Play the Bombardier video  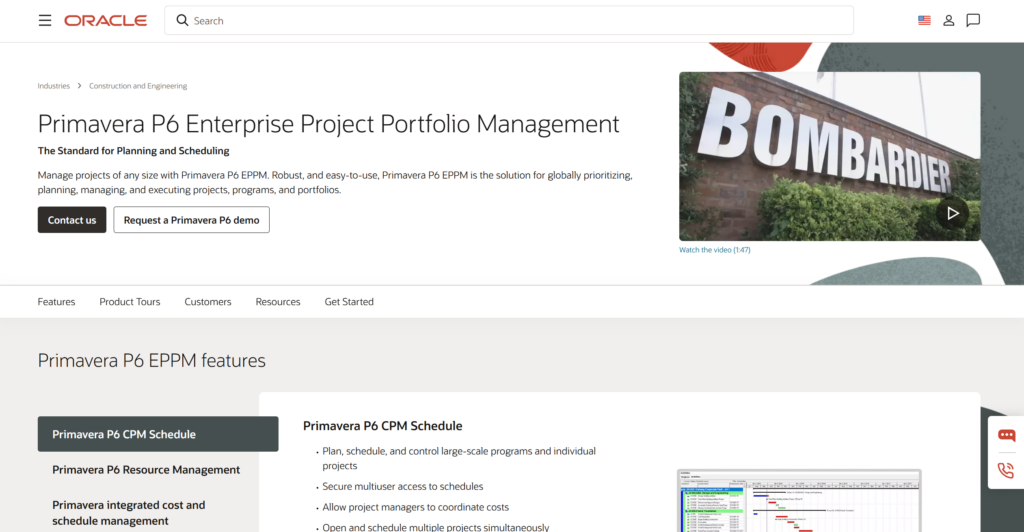point(952,212)
